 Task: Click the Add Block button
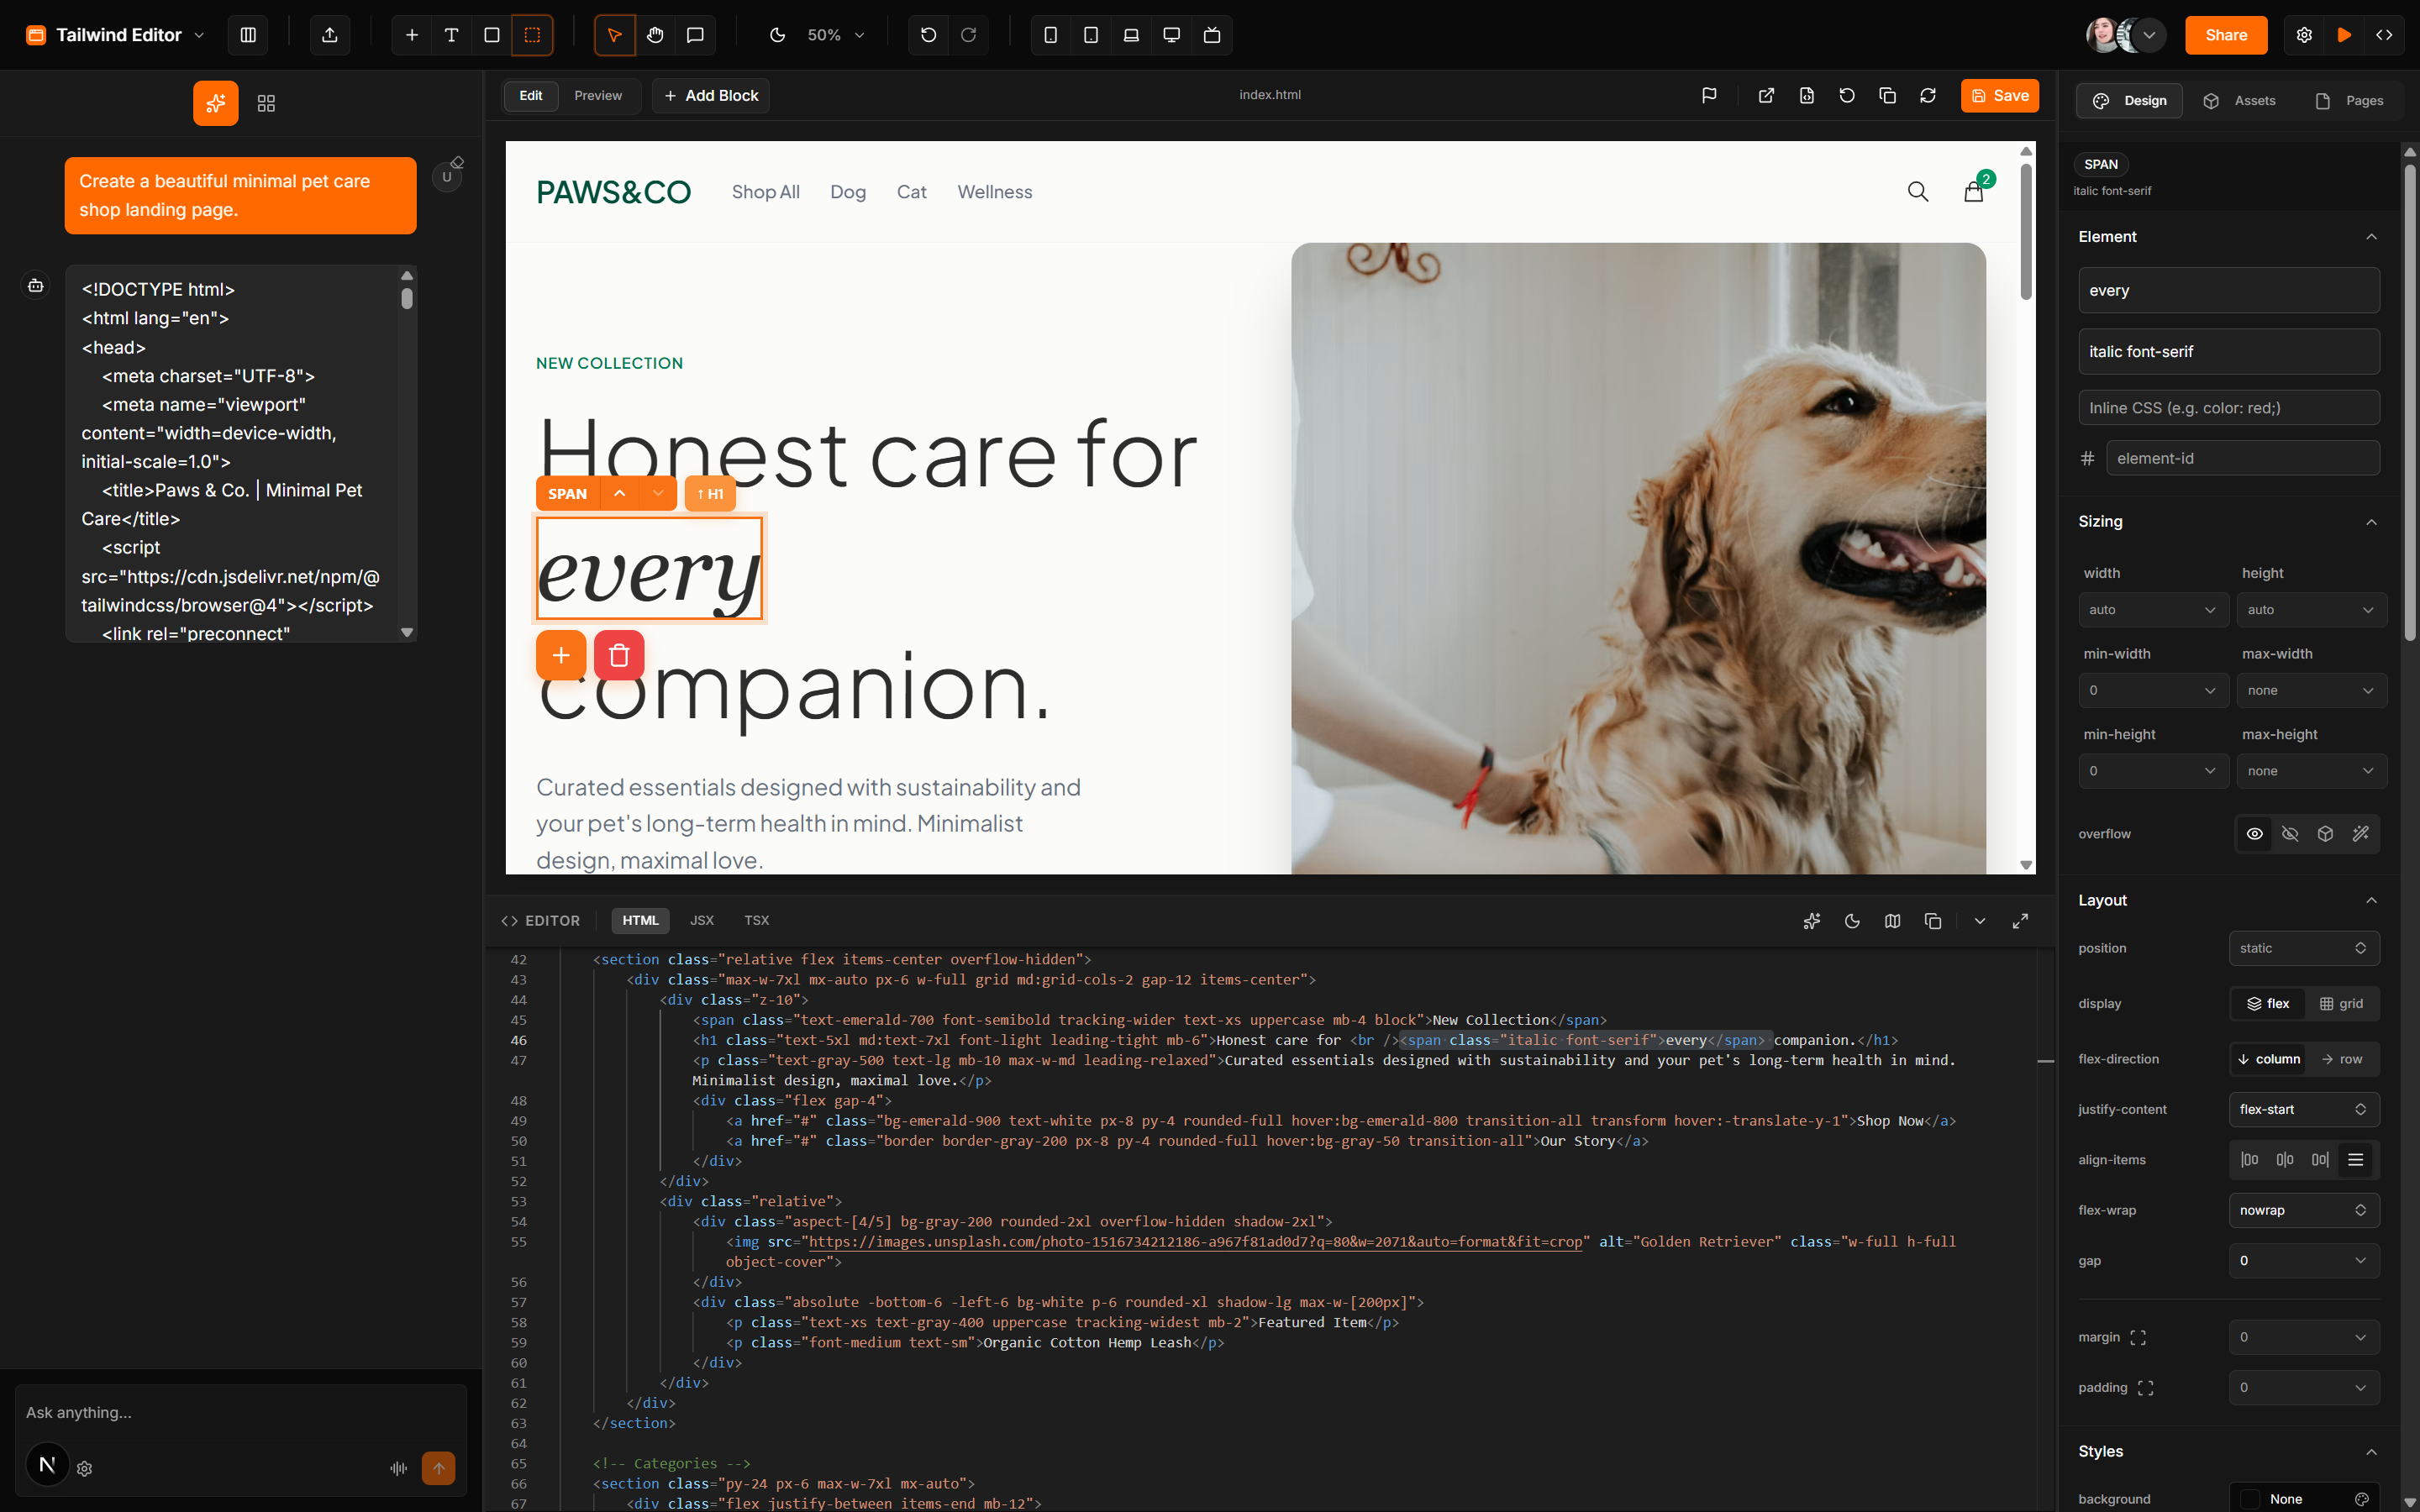[x=711, y=96]
